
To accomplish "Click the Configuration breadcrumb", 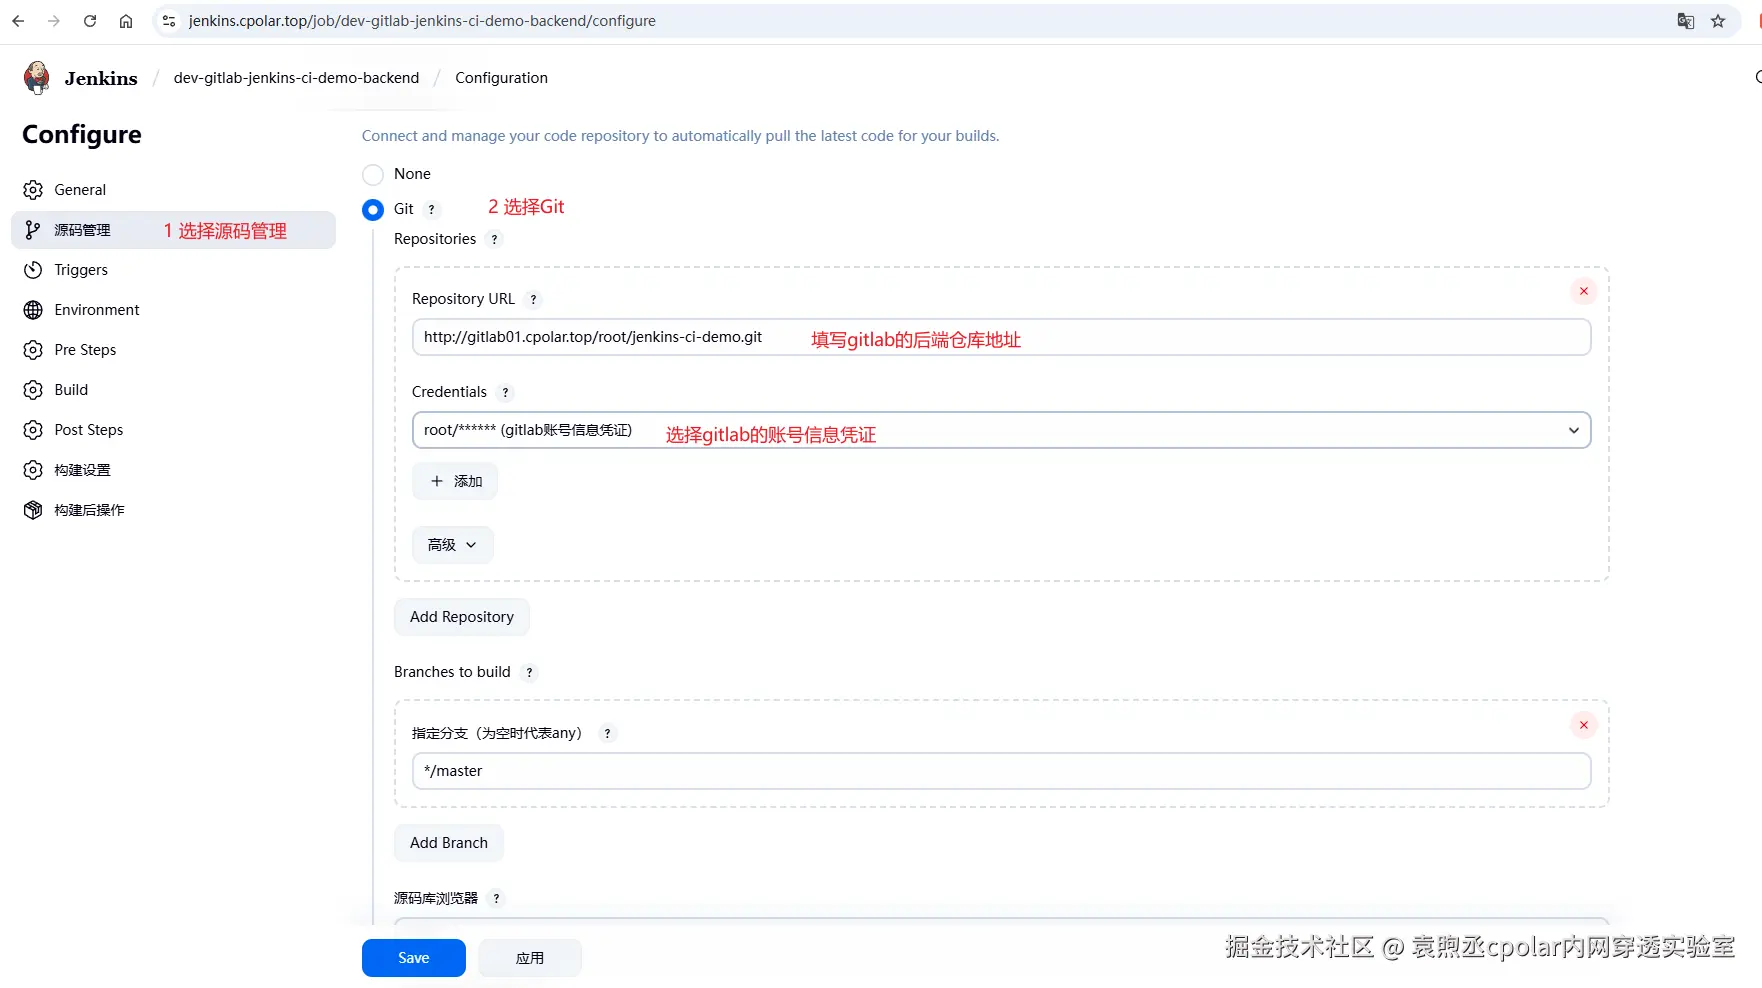I will coord(501,78).
